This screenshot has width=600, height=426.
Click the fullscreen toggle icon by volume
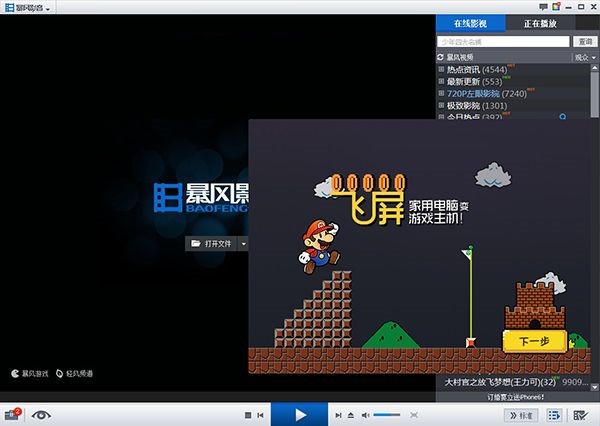coord(414,415)
